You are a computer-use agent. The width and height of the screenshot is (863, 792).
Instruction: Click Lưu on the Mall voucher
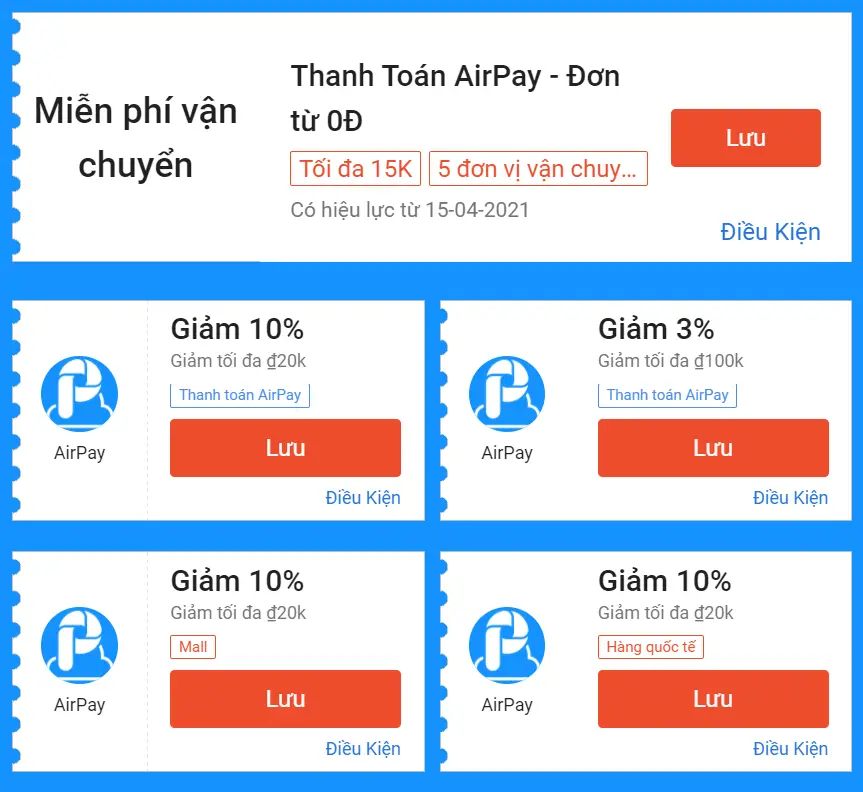[x=285, y=699]
